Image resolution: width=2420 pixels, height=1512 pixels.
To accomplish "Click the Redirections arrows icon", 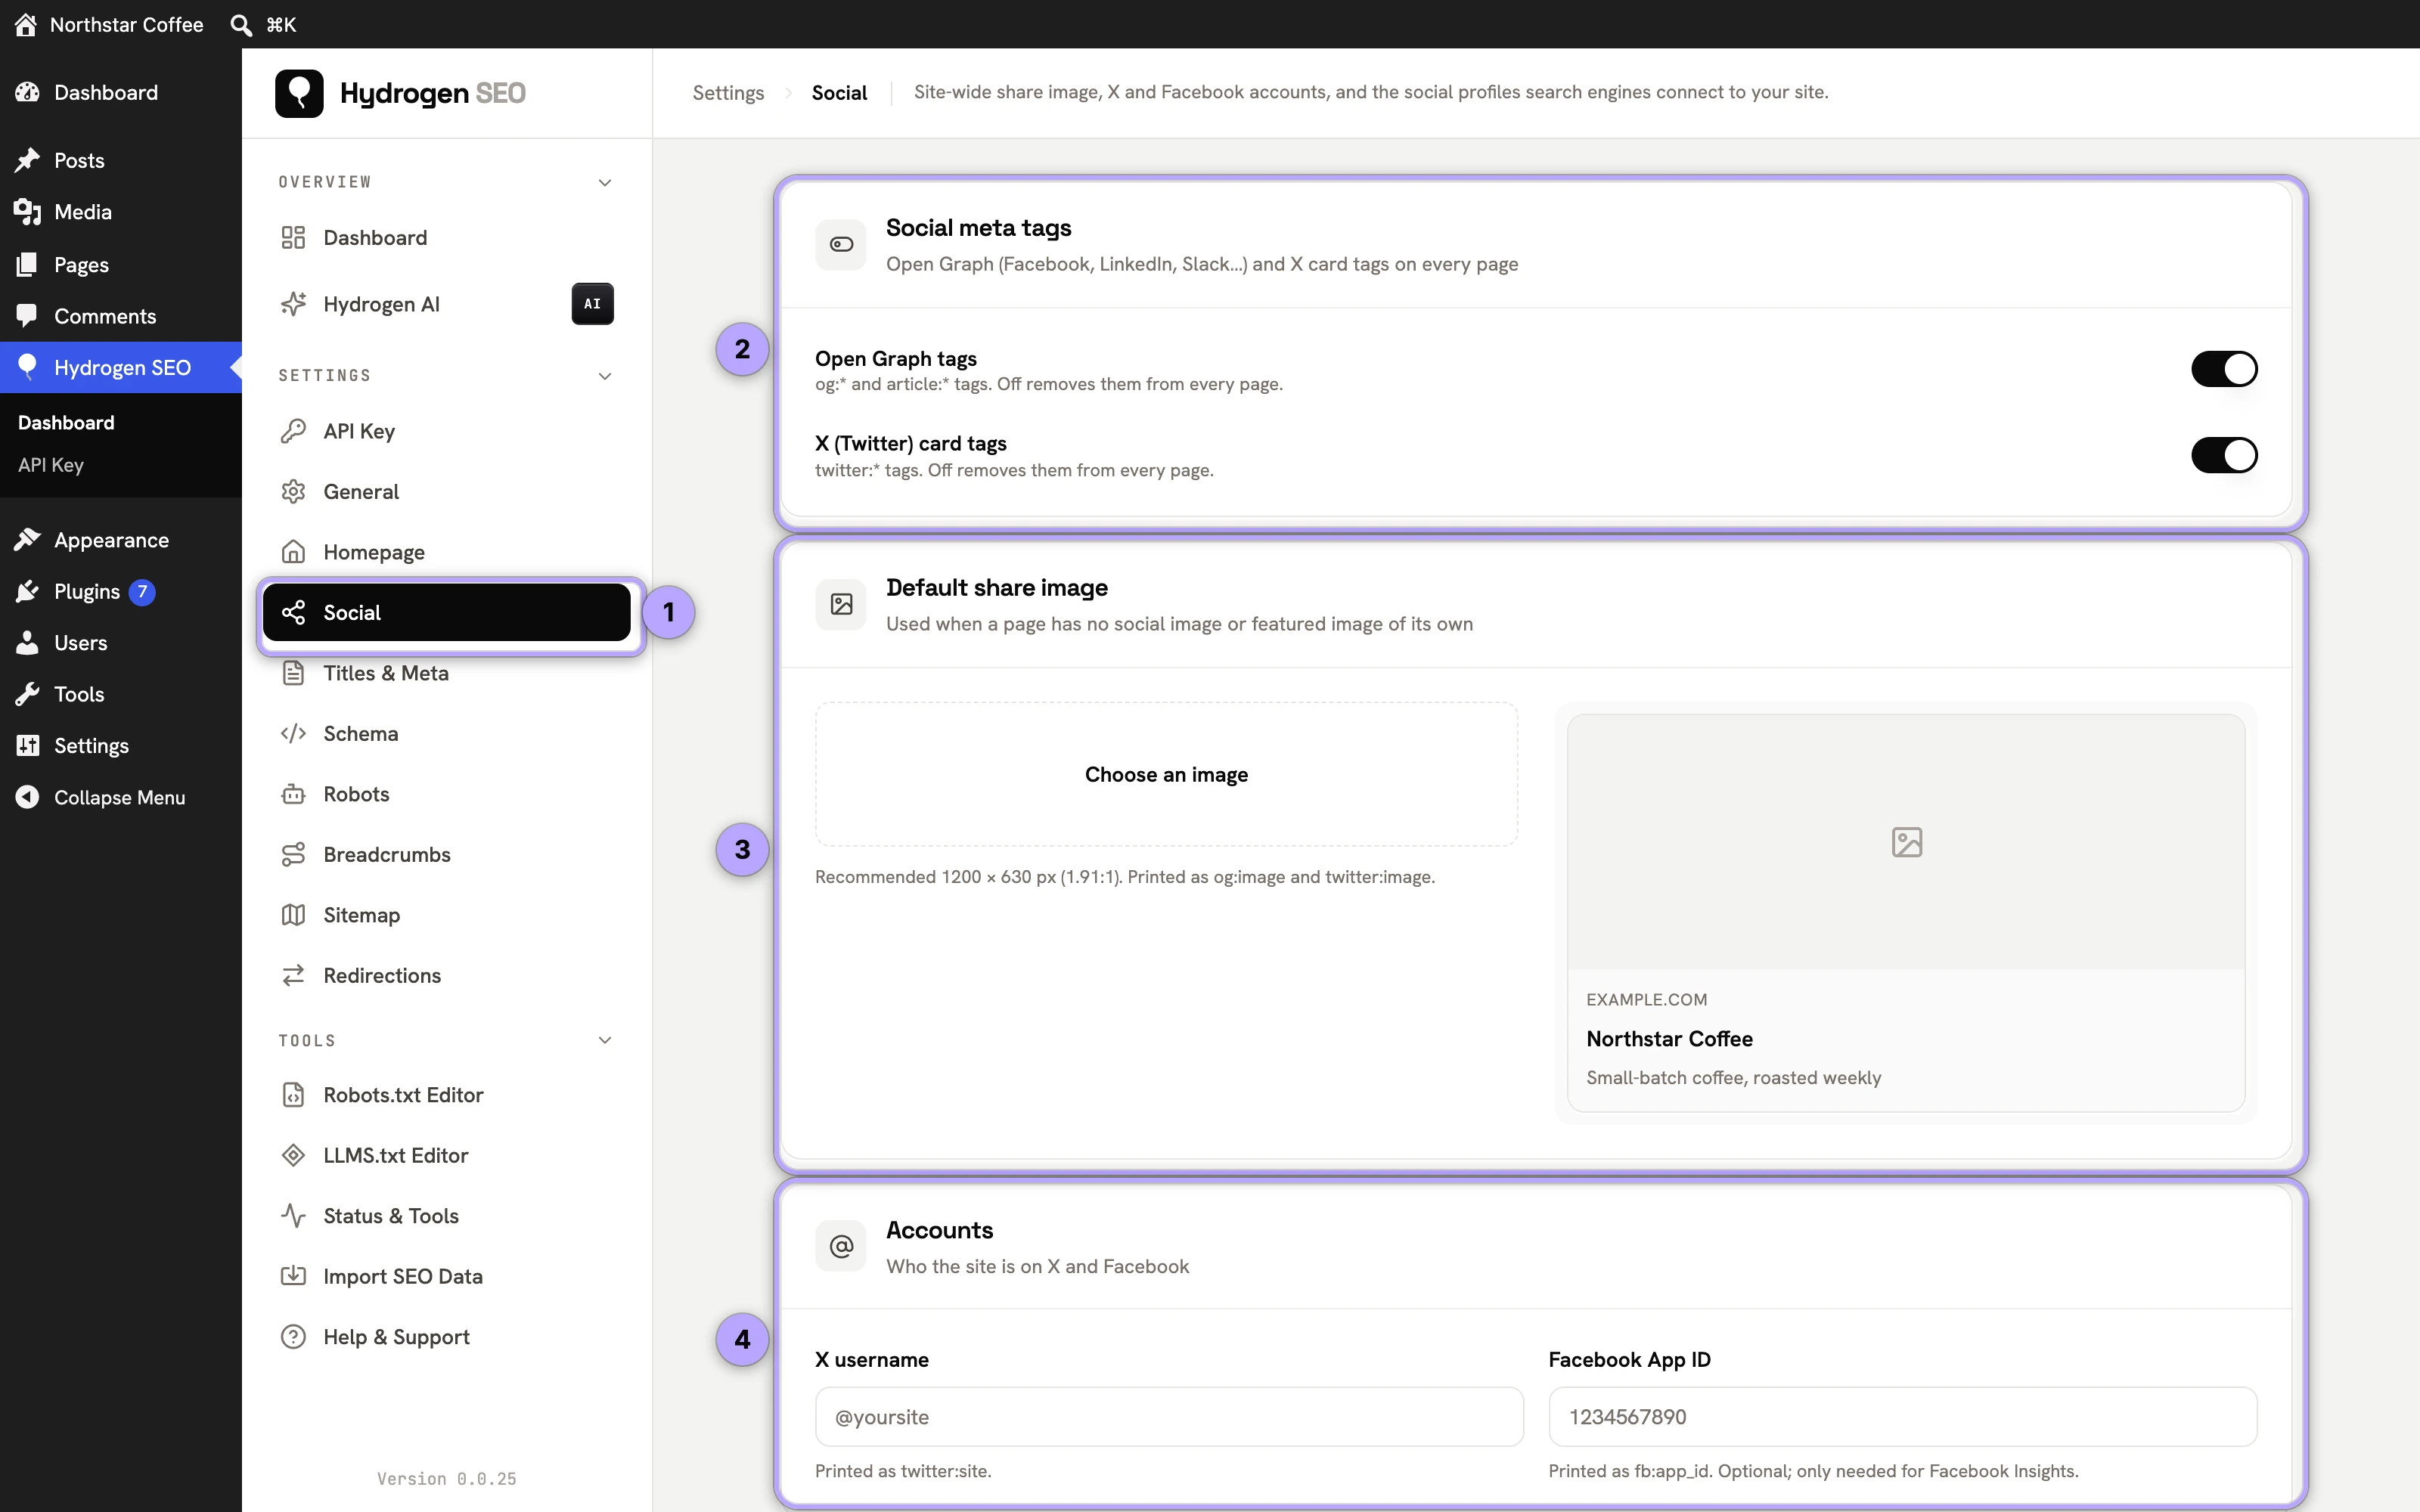I will click(293, 976).
